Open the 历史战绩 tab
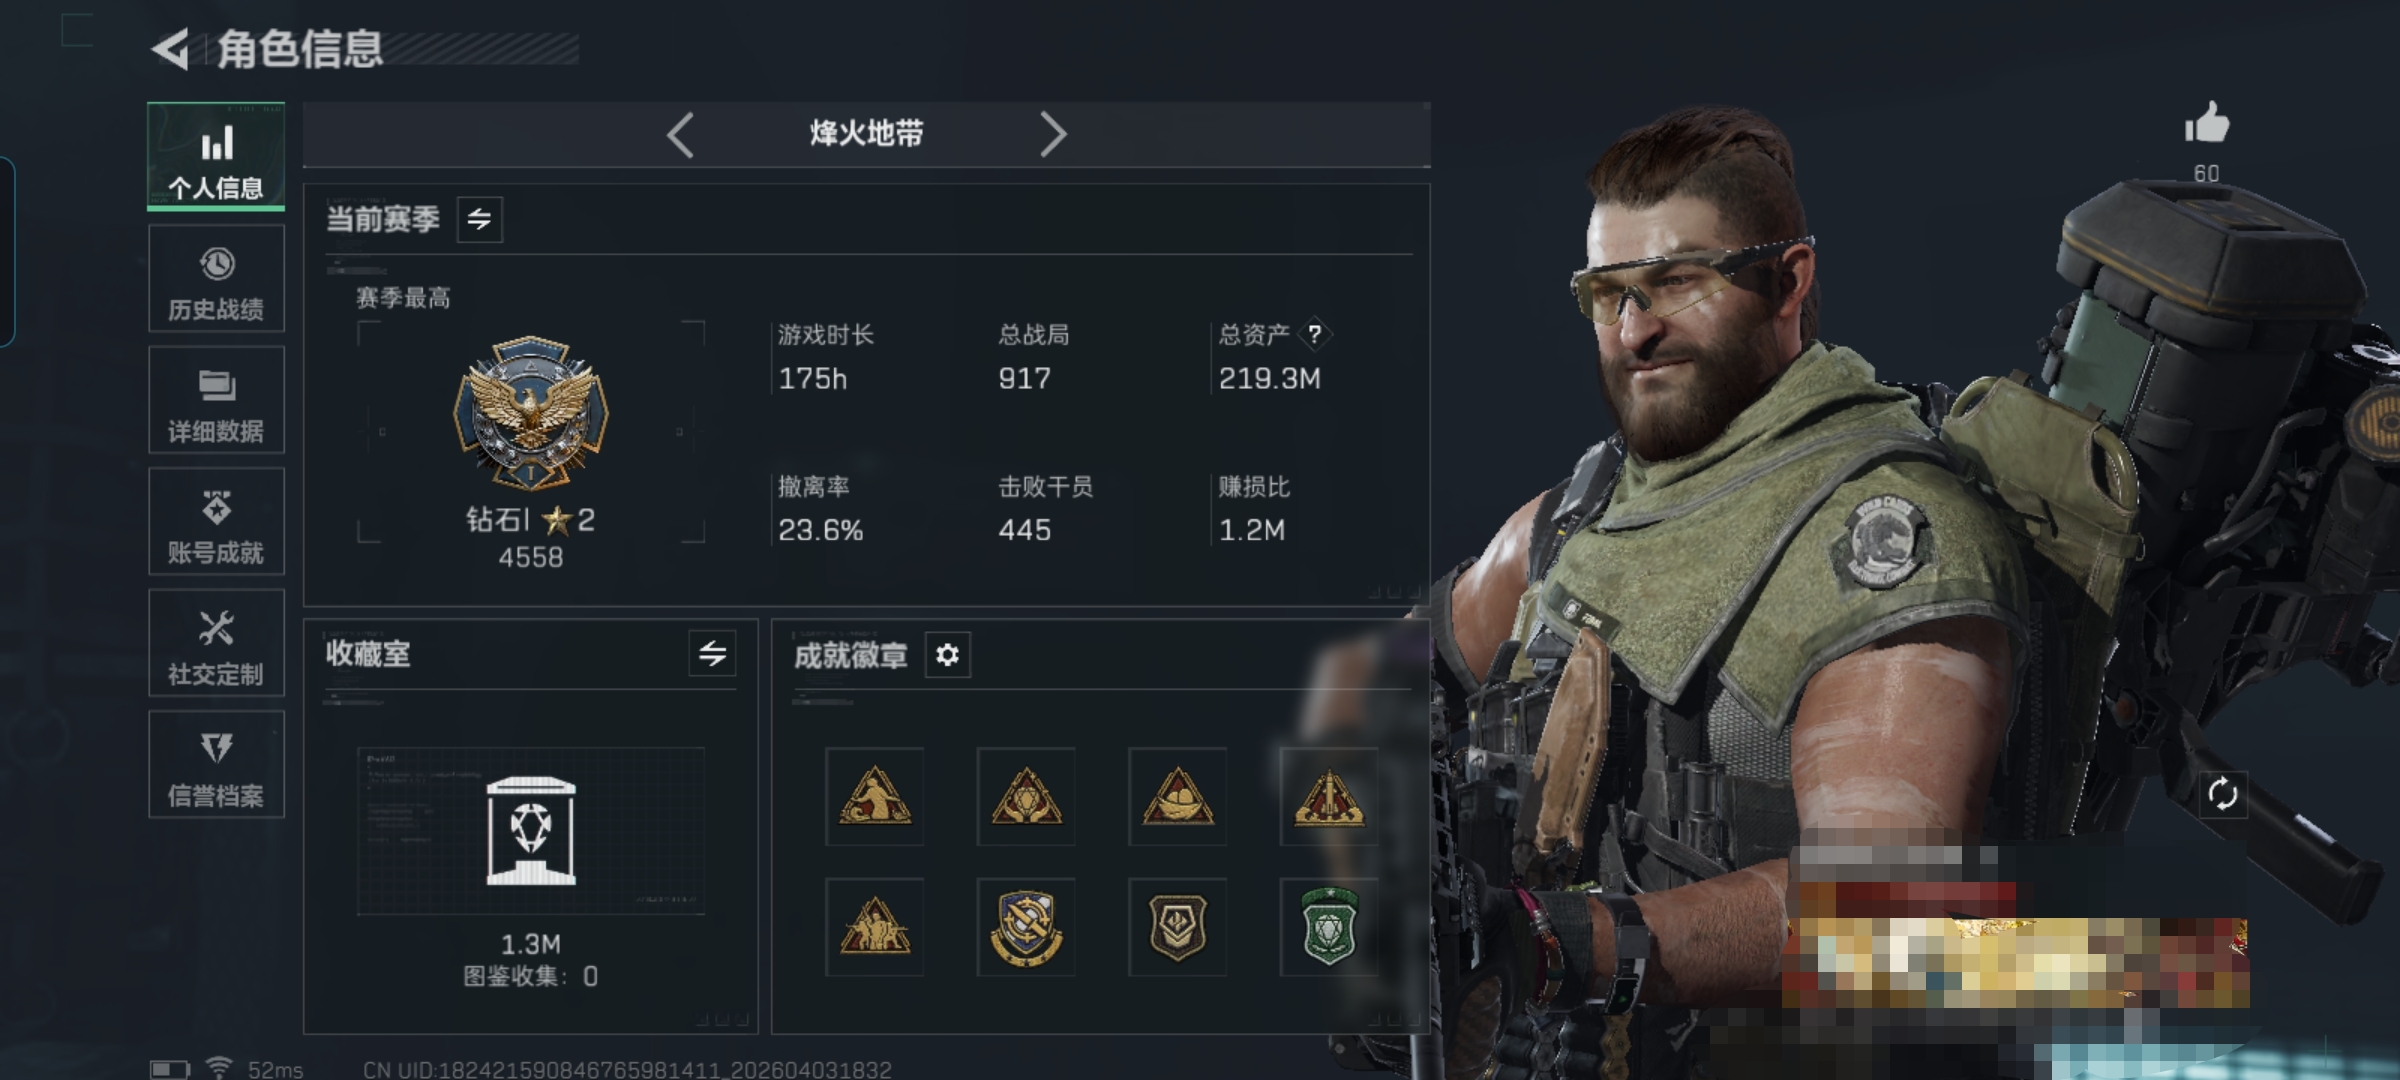The width and height of the screenshot is (2400, 1080). (217, 278)
